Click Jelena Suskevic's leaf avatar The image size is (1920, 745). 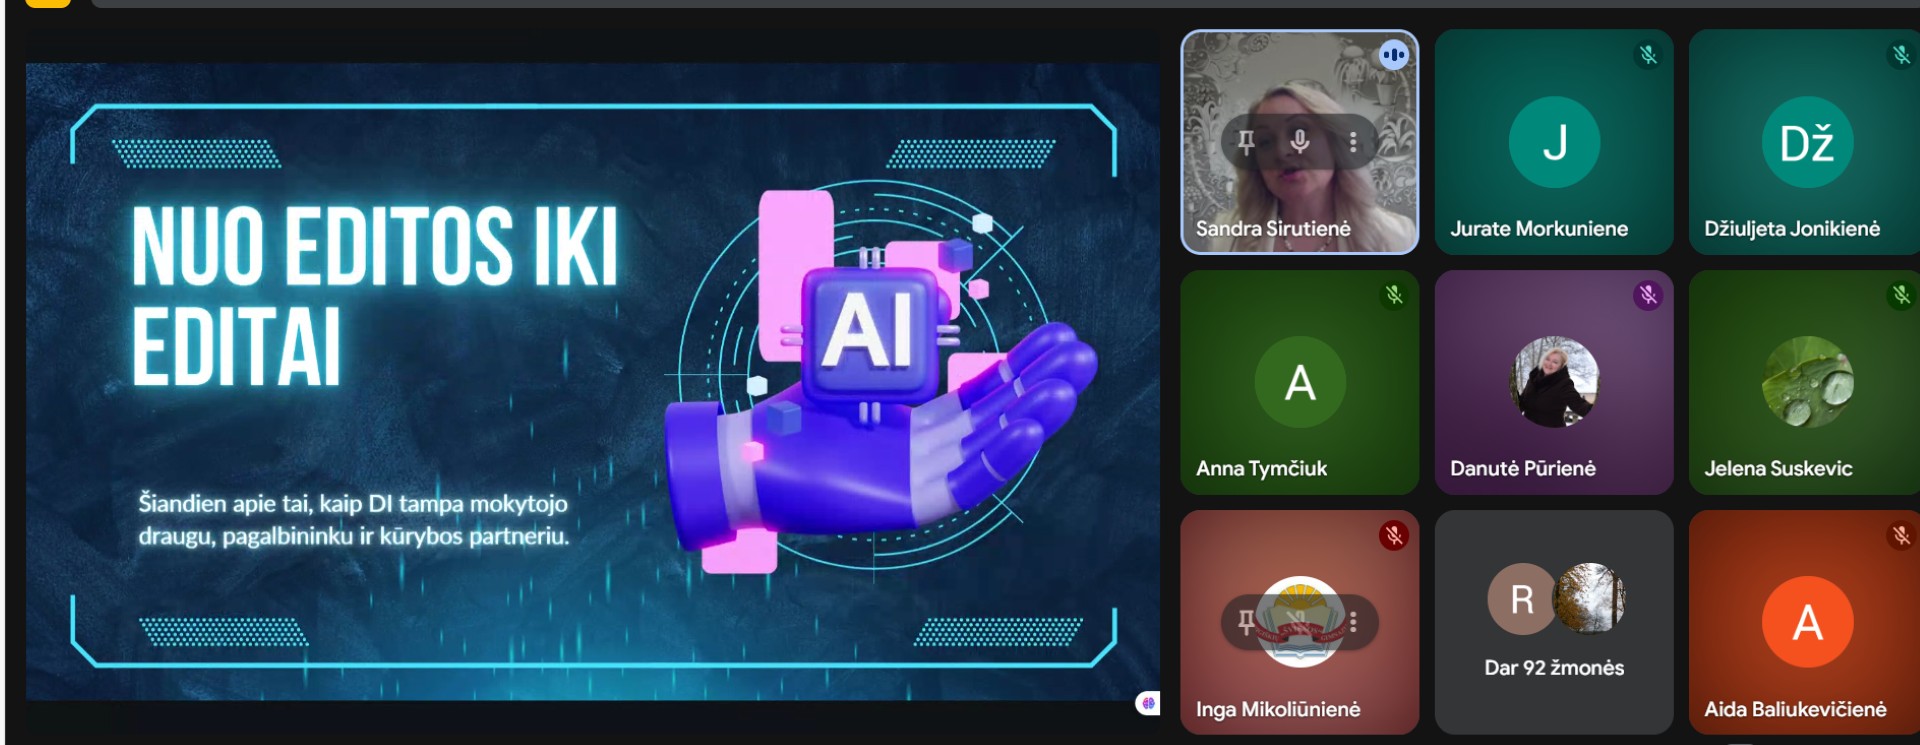point(1806,382)
